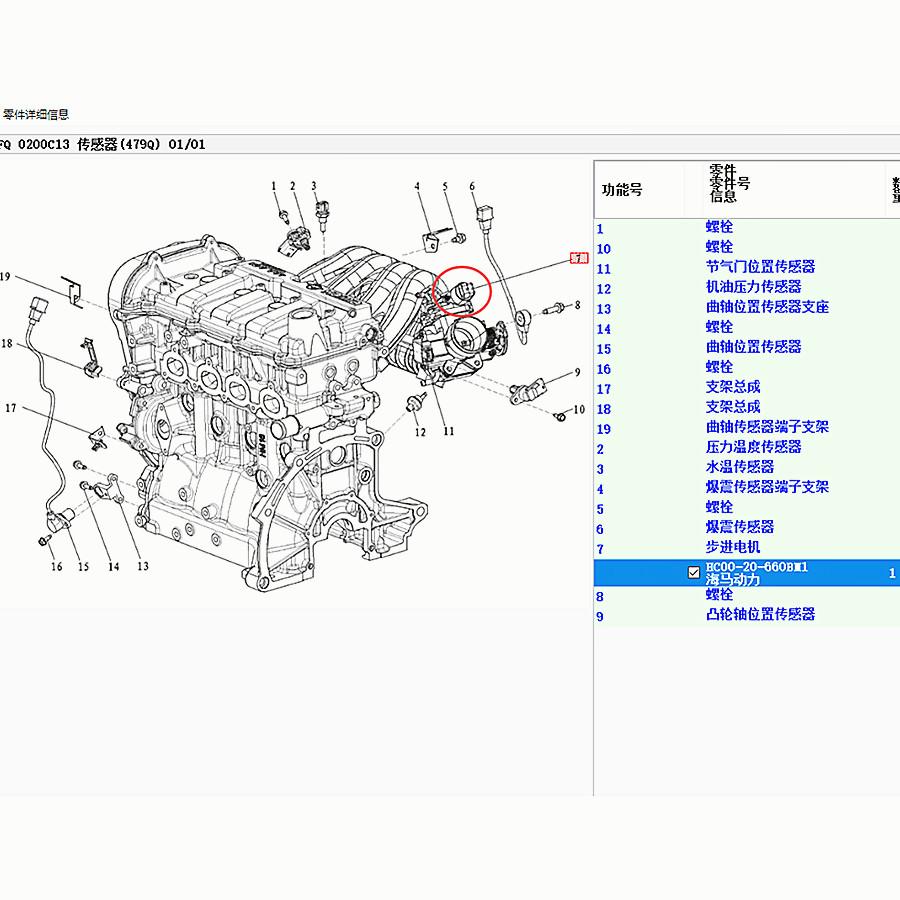Click callout number 4 on the diagram
The width and height of the screenshot is (900, 900).
[x=417, y=186]
